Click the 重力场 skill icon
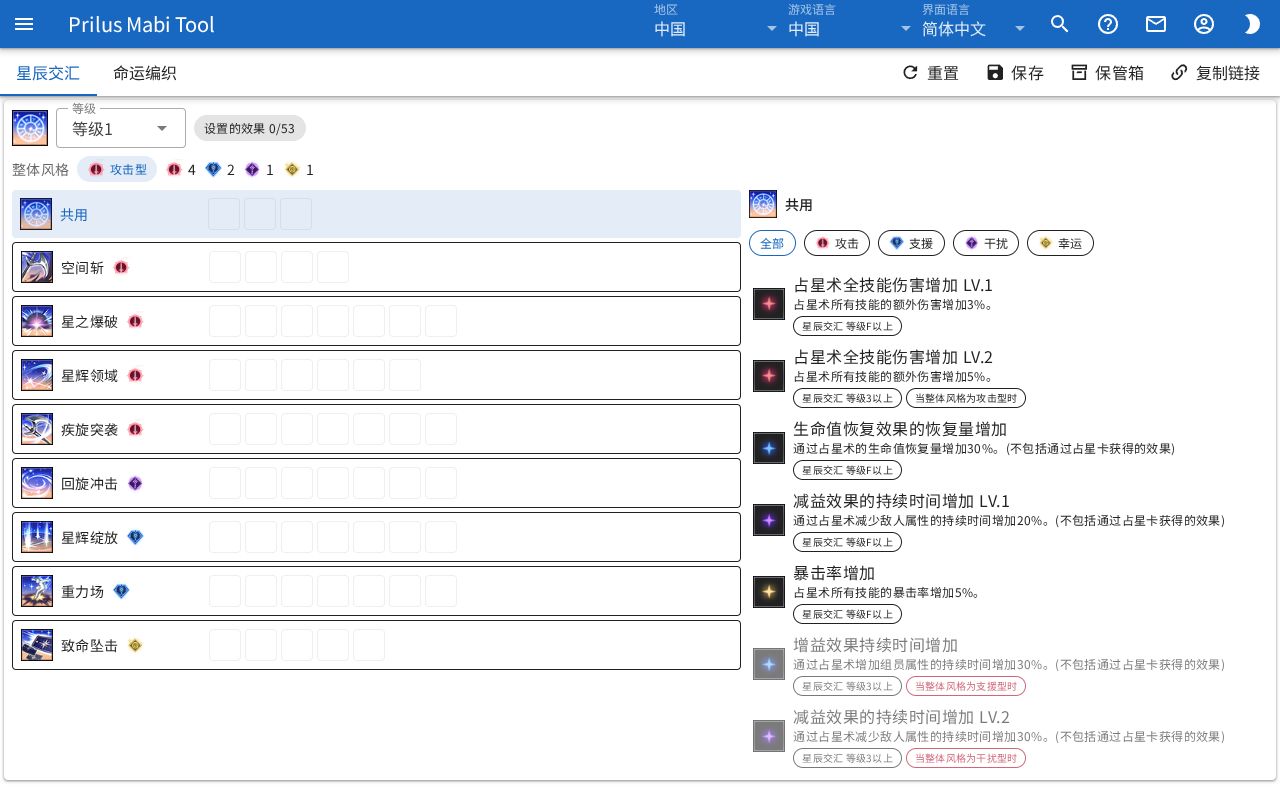The height and width of the screenshot is (800, 1280). pos(37,592)
